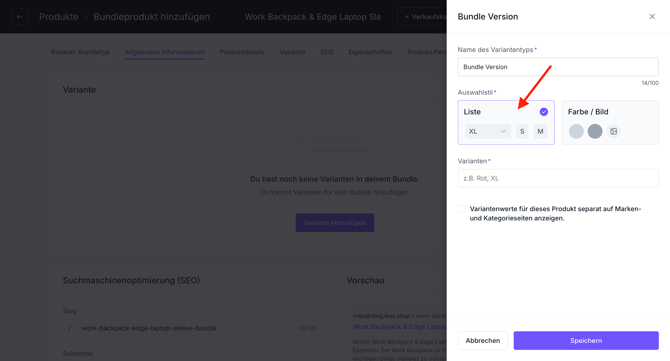Click the purple checkmark on Liste

[x=544, y=112]
